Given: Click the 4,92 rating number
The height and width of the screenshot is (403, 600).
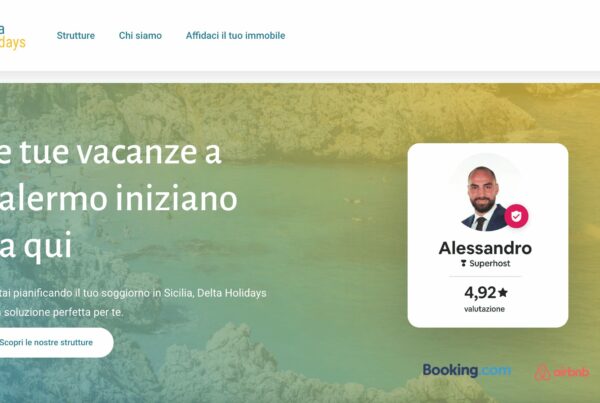Looking at the screenshot, I should (x=480, y=293).
